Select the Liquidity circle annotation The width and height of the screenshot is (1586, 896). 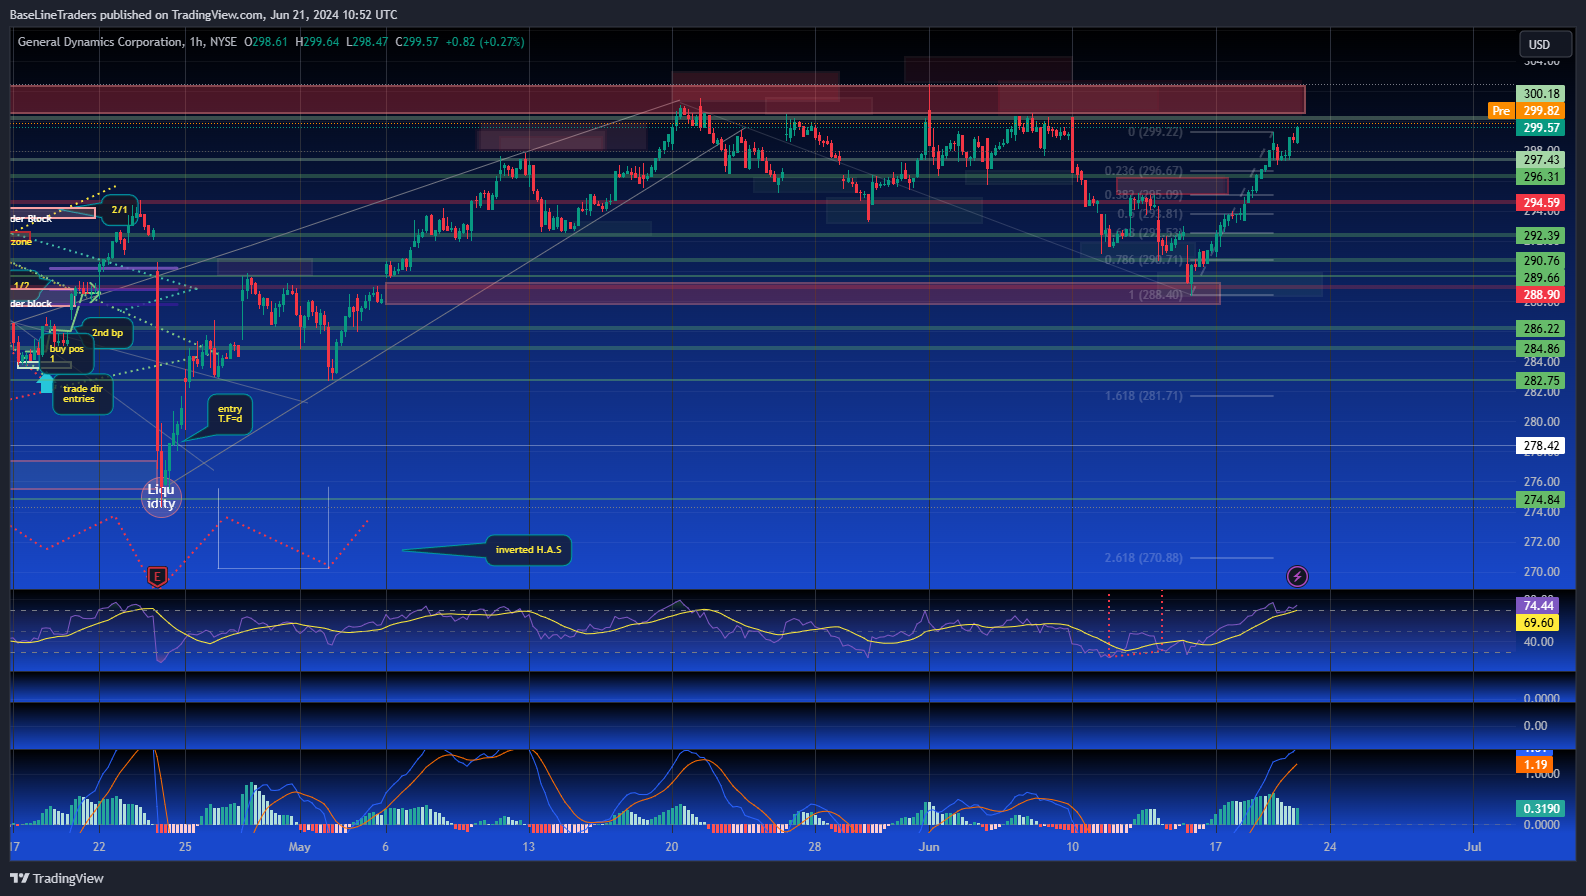tap(161, 496)
